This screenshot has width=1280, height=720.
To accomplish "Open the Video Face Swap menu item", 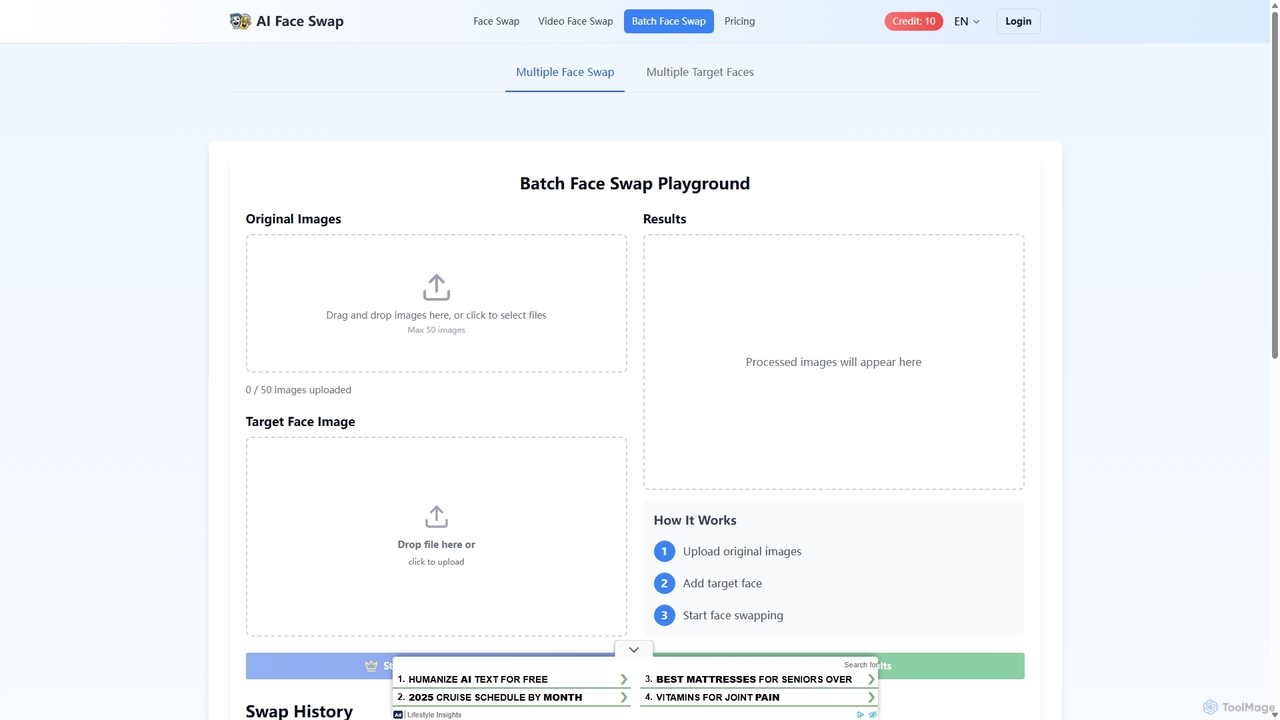I will 575,21.
